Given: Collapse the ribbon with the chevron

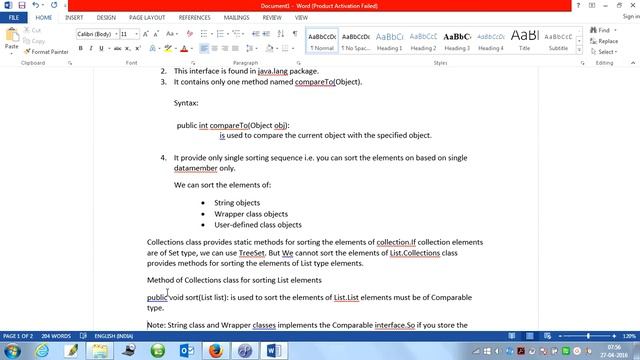Looking at the screenshot, I should click(x=633, y=63).
